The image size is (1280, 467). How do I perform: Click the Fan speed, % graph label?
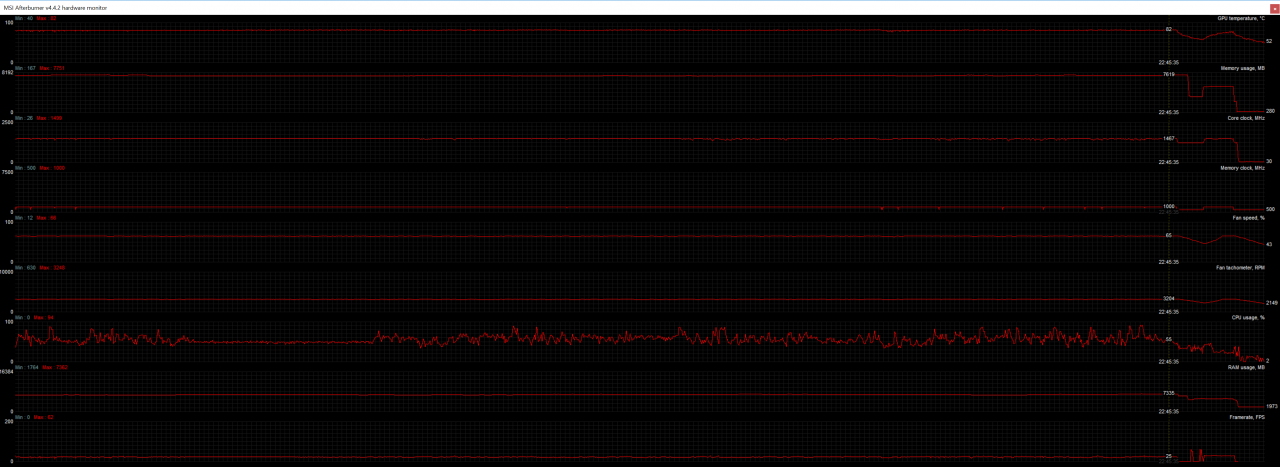coord(1249,218)
